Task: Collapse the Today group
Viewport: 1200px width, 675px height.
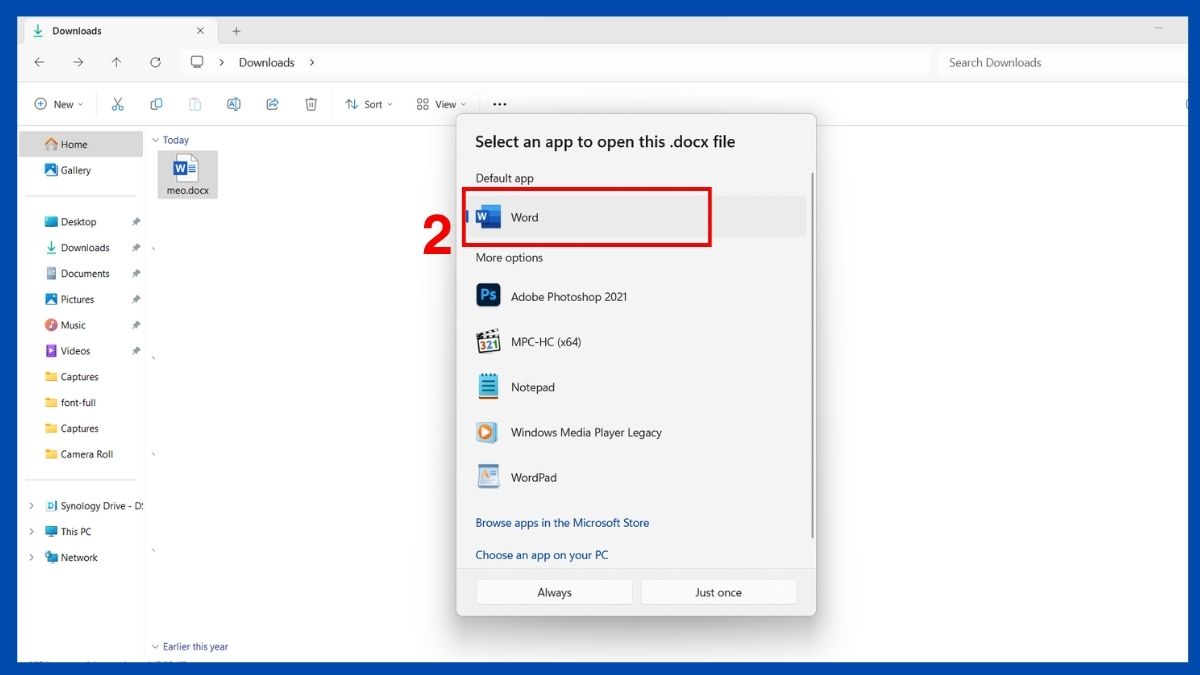Action: 155,140
